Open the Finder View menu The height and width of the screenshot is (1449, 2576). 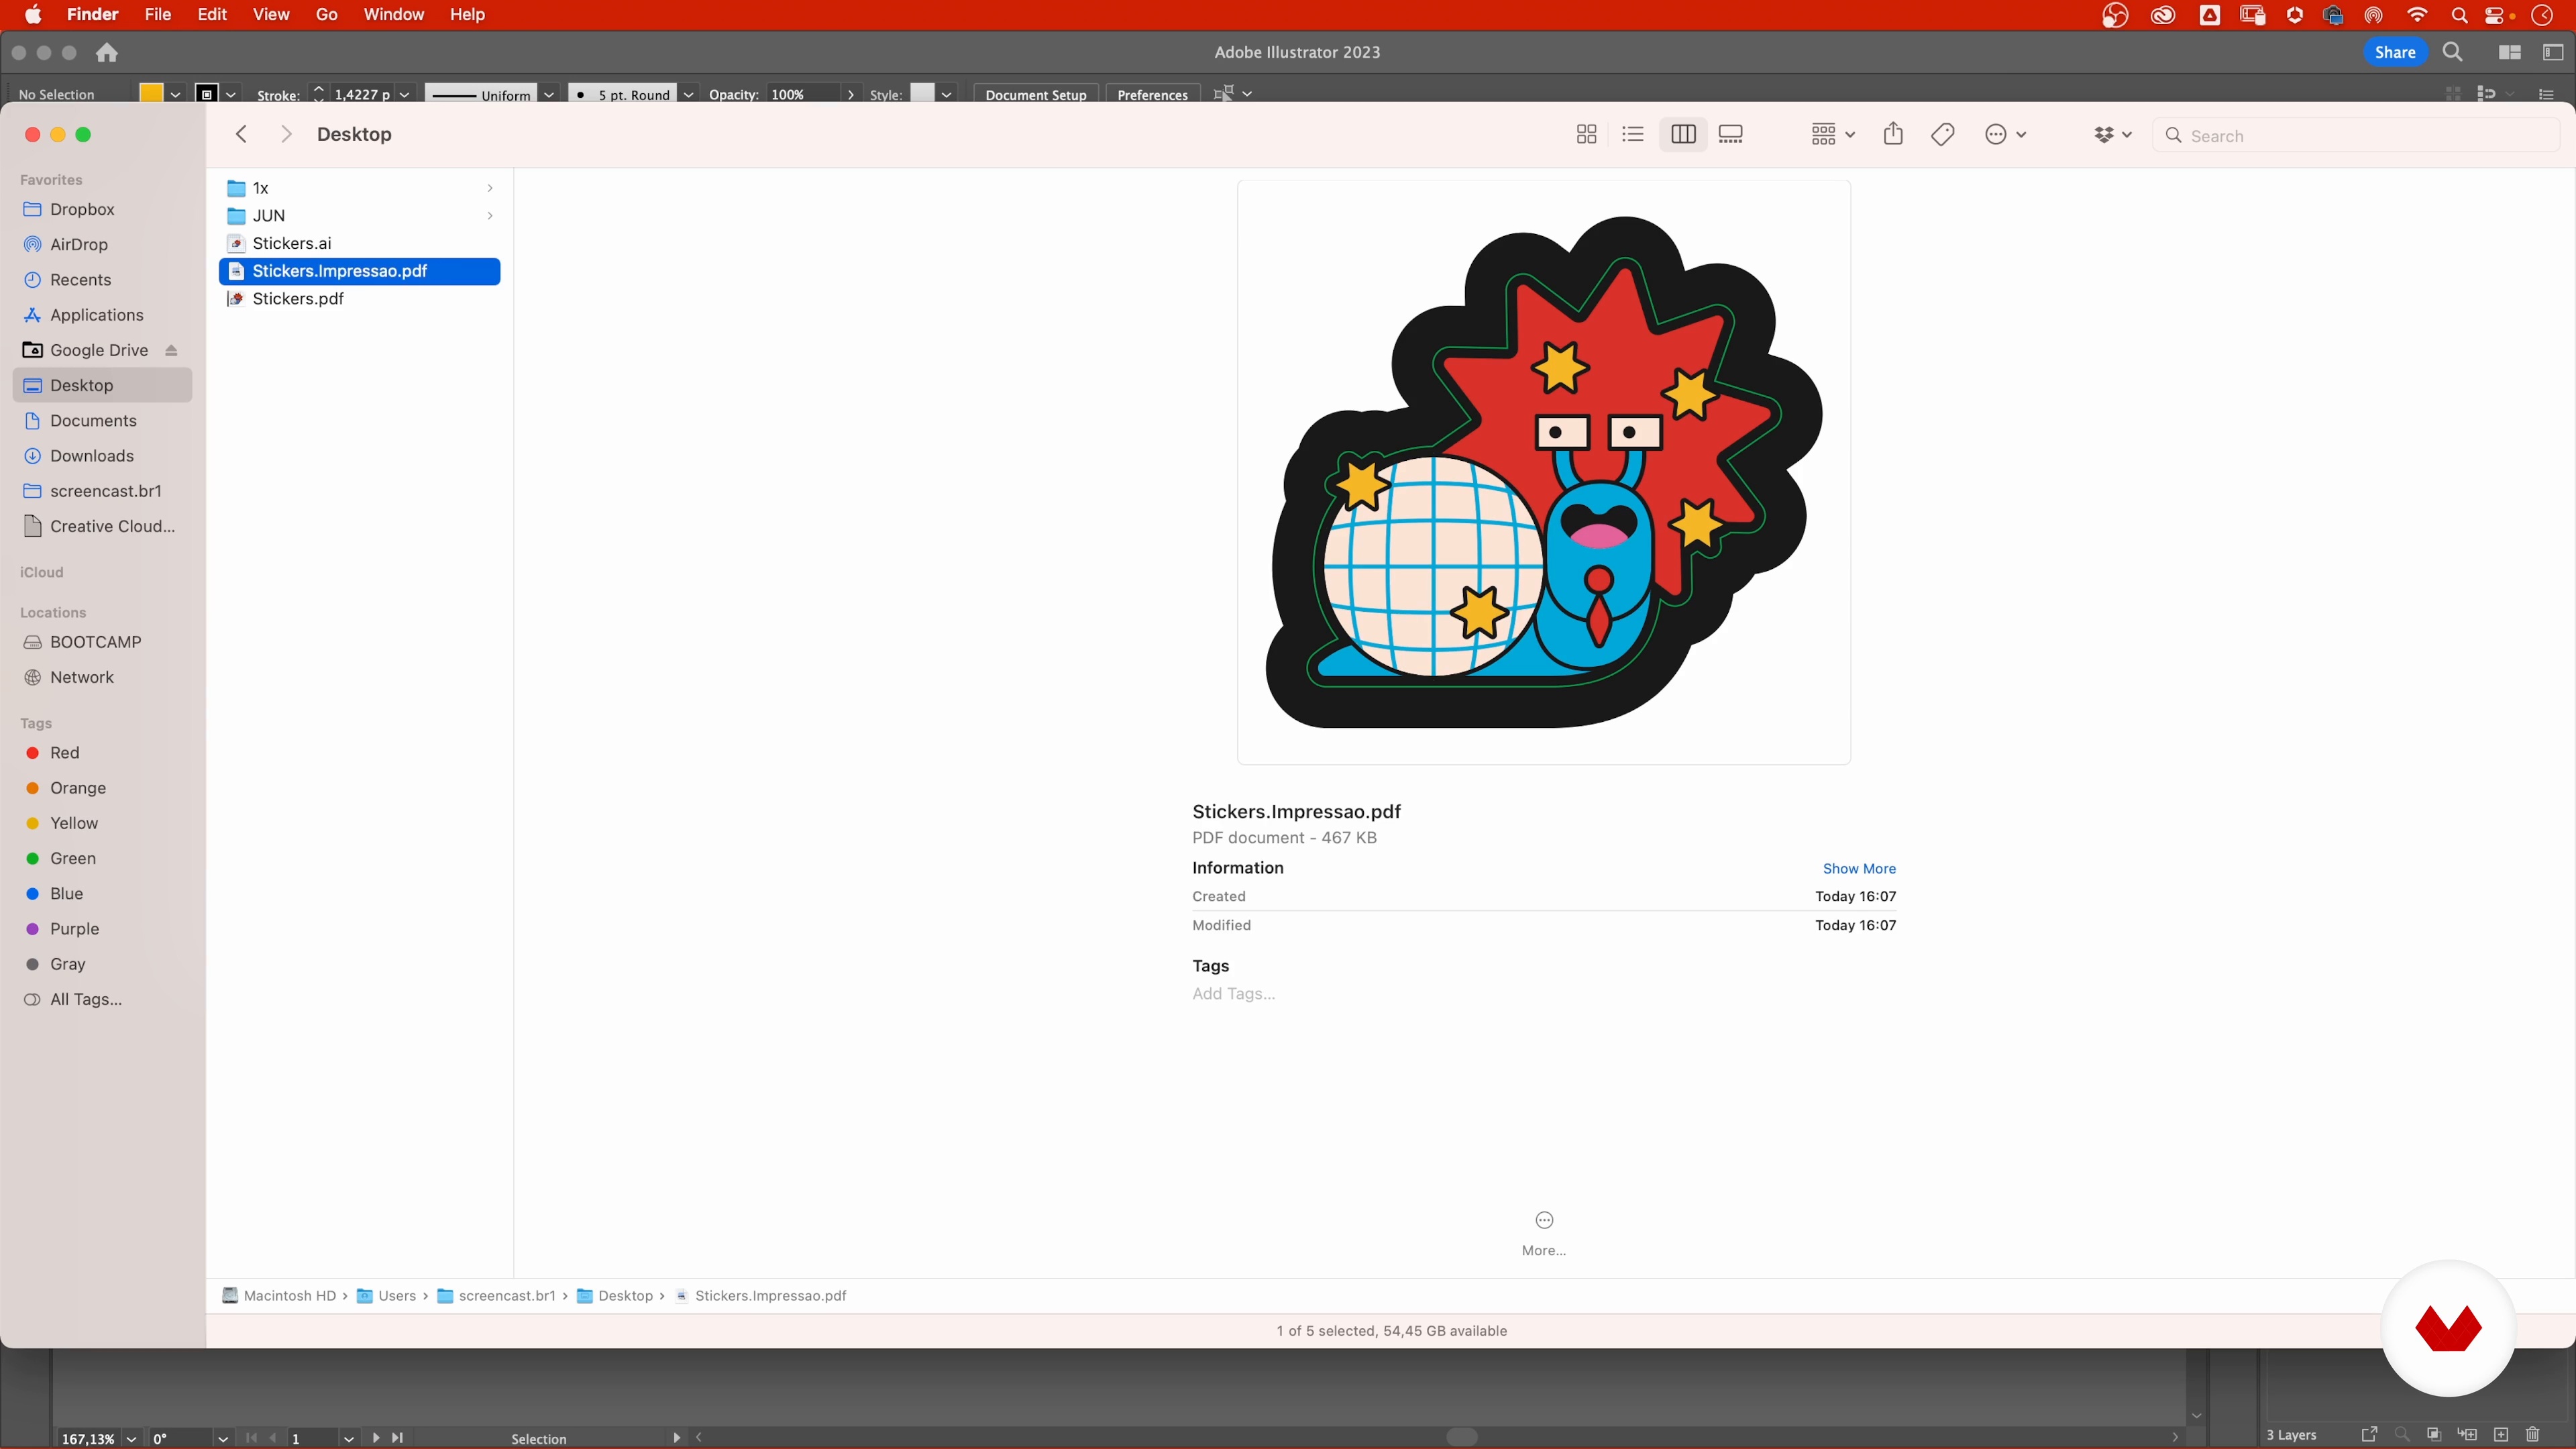[270, 14]
